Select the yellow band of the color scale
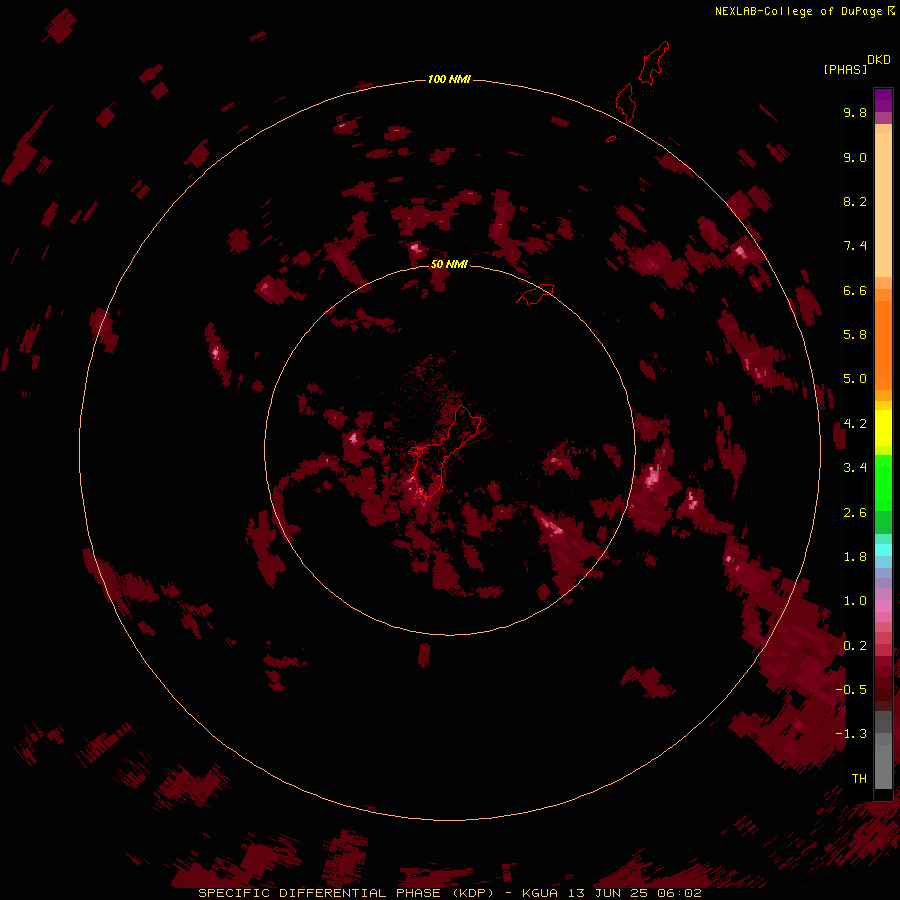 [883, 428]
